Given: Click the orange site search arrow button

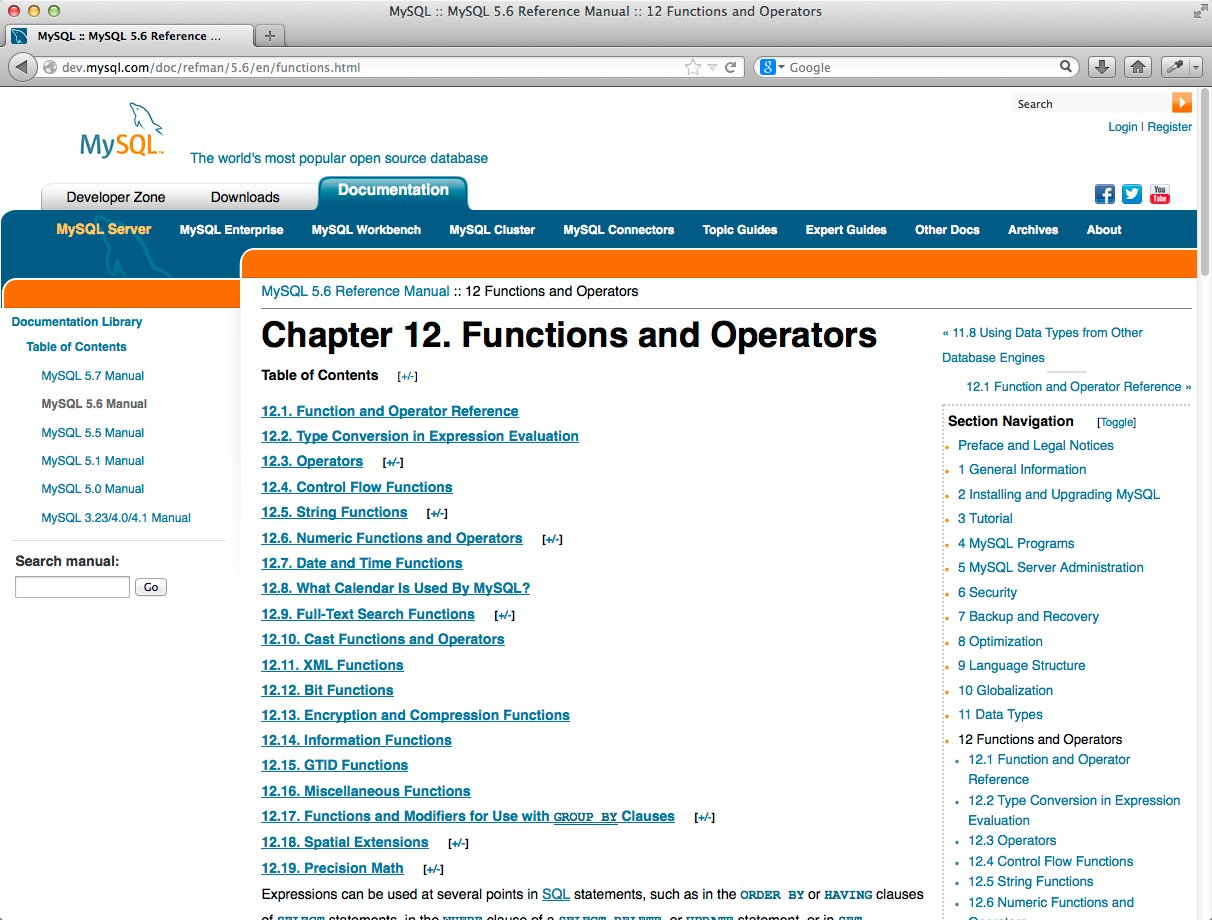Looking at the screenshot, I should (x=1181, y=103).
